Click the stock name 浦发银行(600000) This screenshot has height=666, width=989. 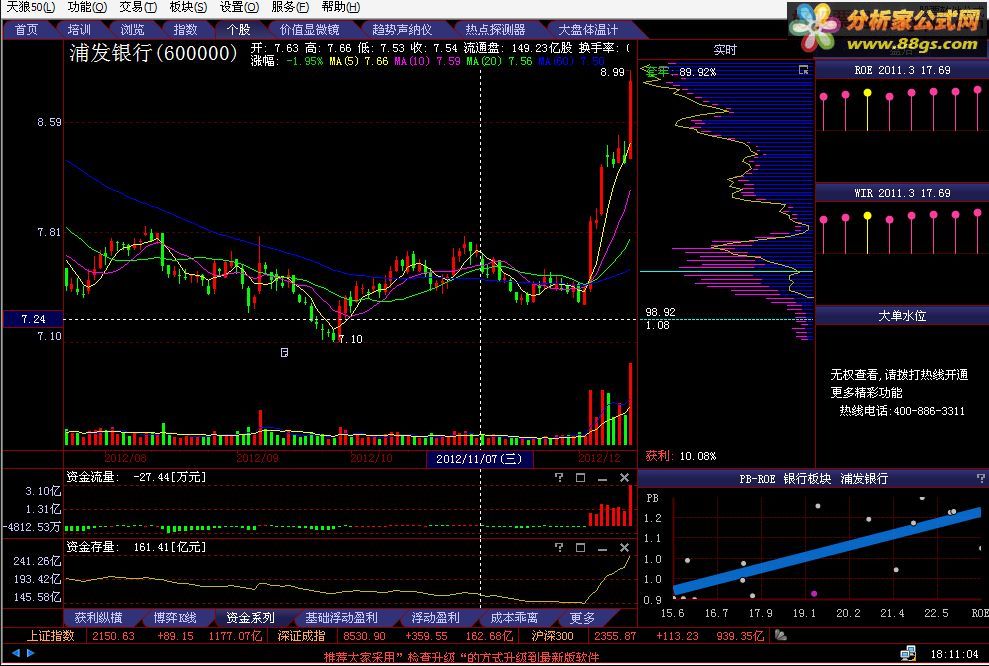coord(153,53)
